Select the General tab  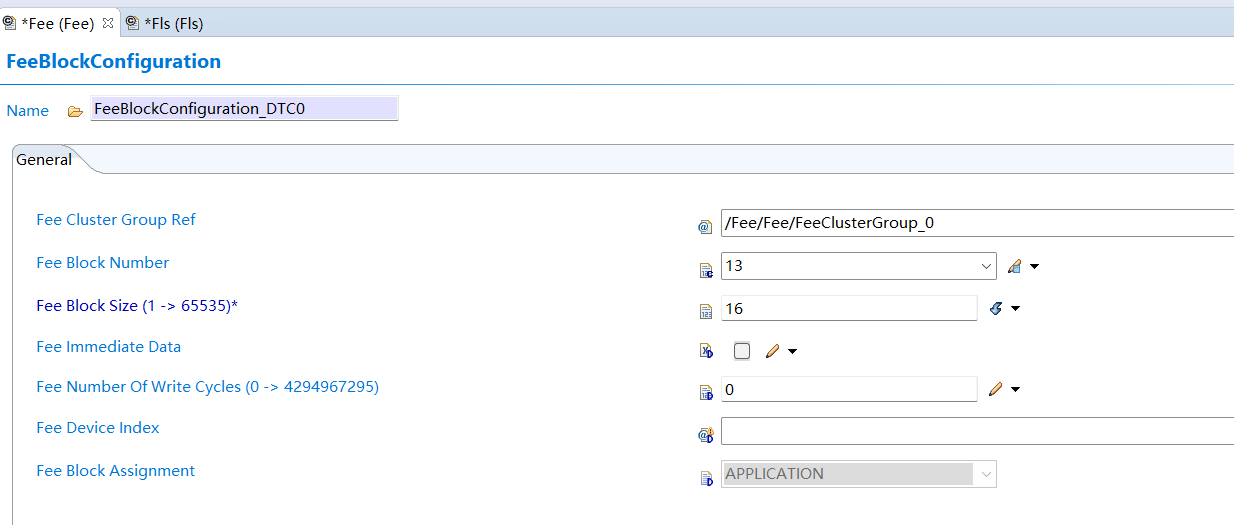click(x=44, y=160)
